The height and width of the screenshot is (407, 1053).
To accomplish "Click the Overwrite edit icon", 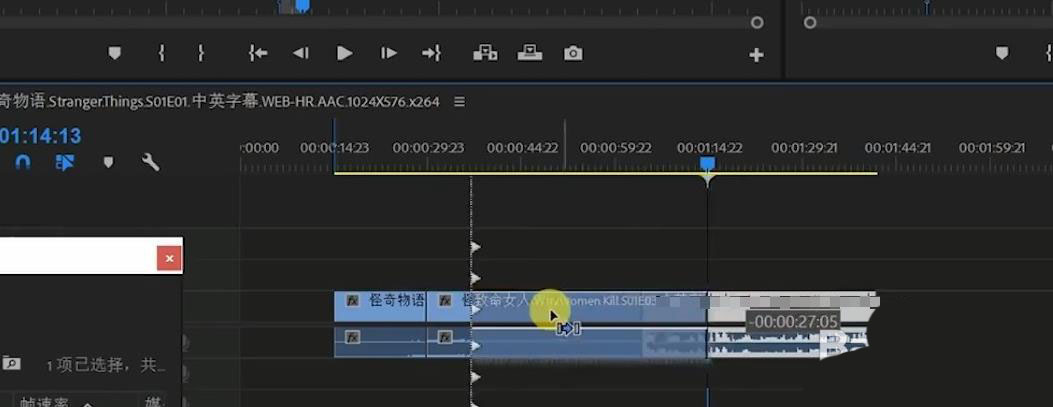I will pyautogui.click(x=529, y=54).
